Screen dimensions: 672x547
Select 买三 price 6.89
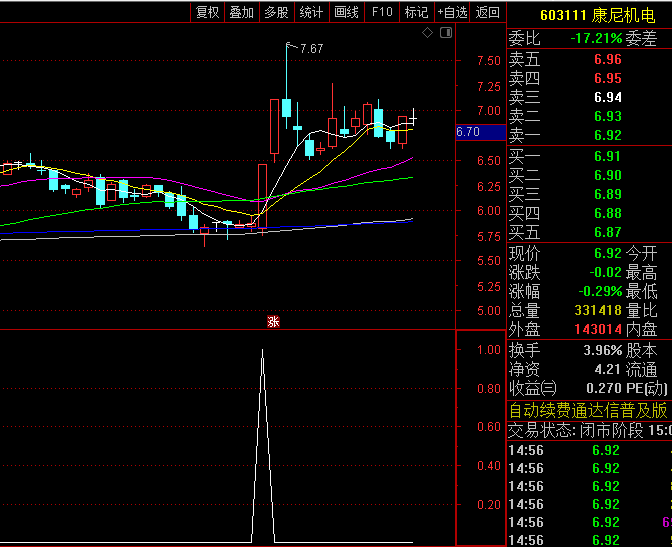(608, 194)
